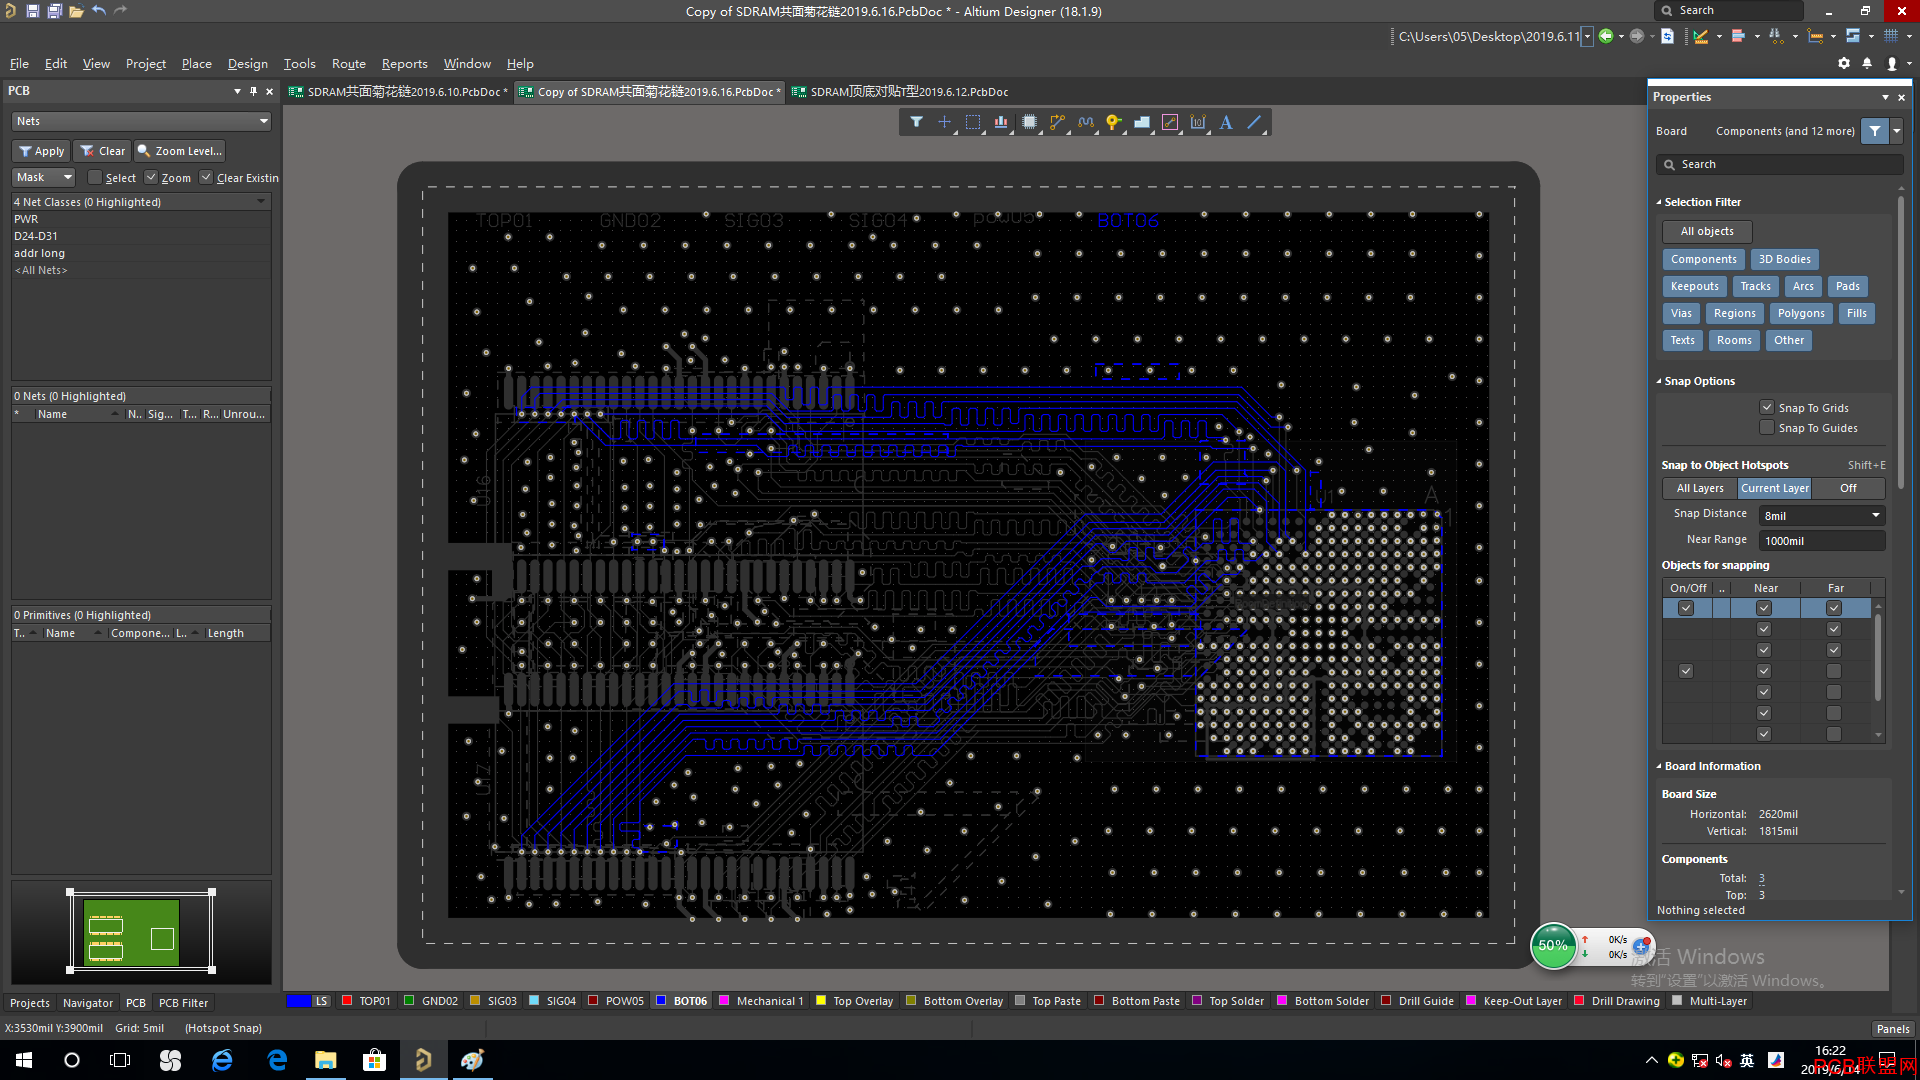Open the Design menu
Viewport: 1920px width, 1080px height.
[x=247, y=63]
